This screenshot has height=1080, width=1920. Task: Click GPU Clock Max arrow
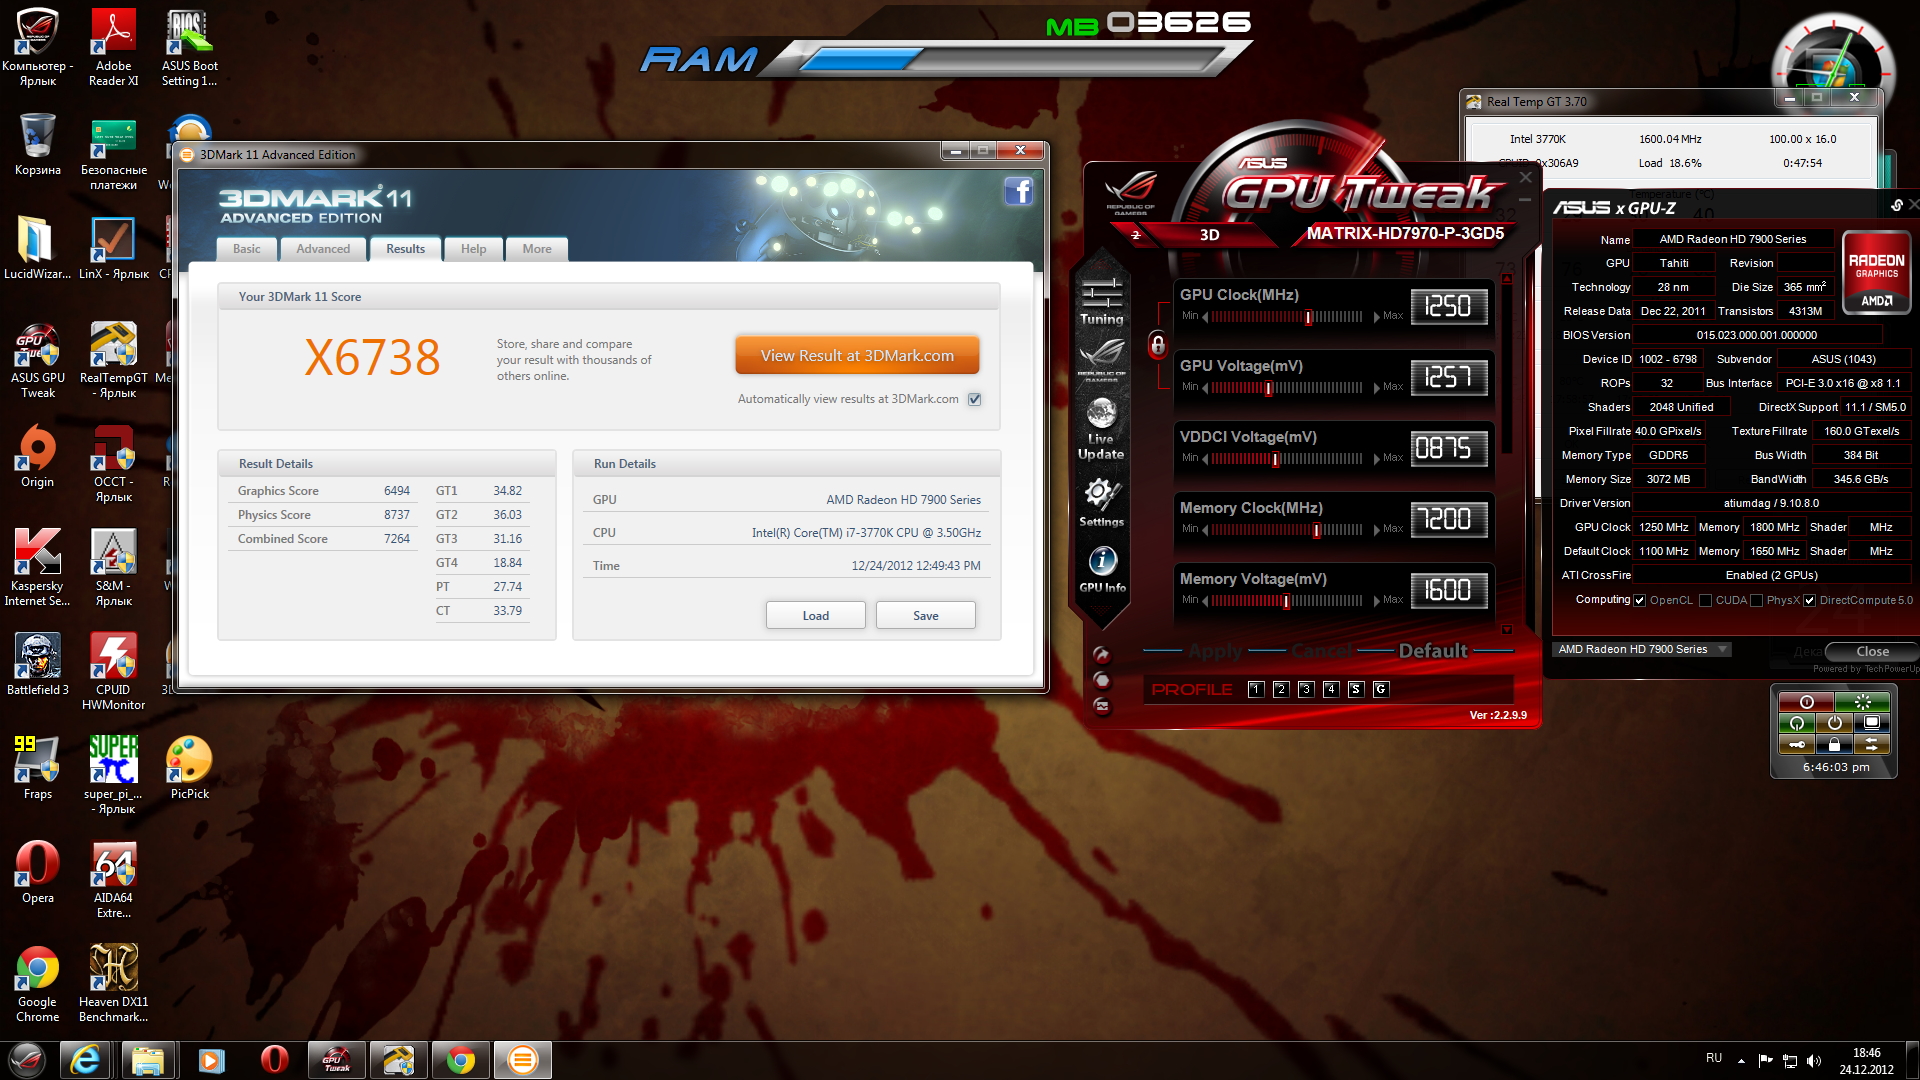[1376, 317]
